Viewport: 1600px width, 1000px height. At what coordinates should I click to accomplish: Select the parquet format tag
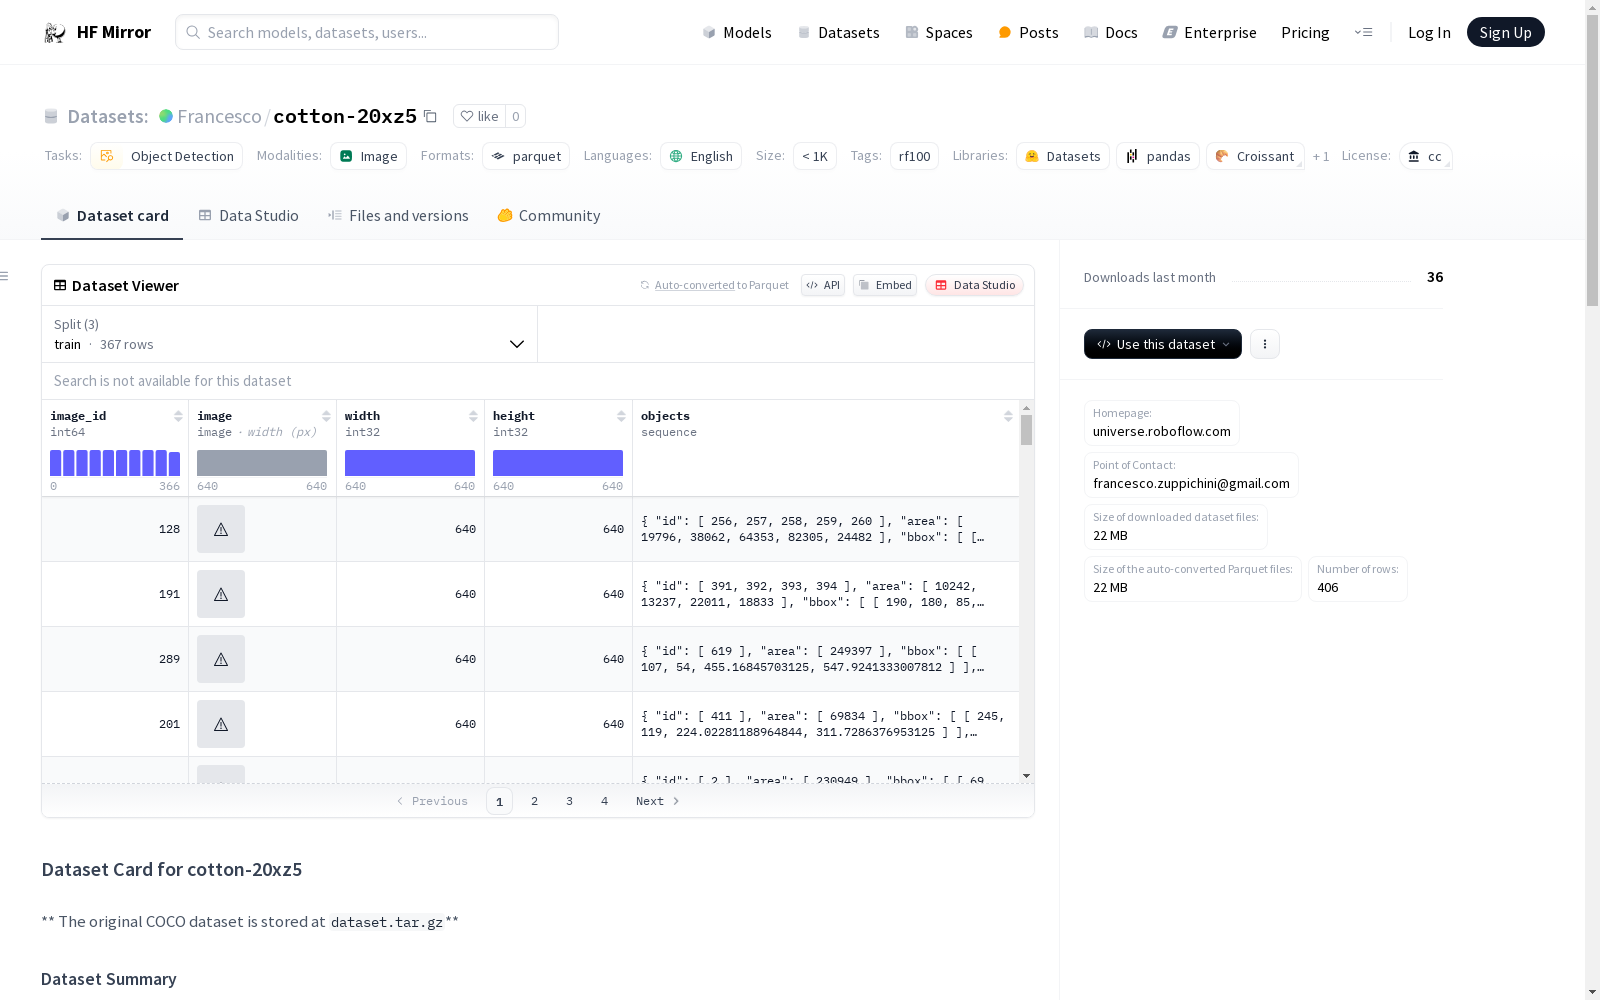tap(526, 156)
